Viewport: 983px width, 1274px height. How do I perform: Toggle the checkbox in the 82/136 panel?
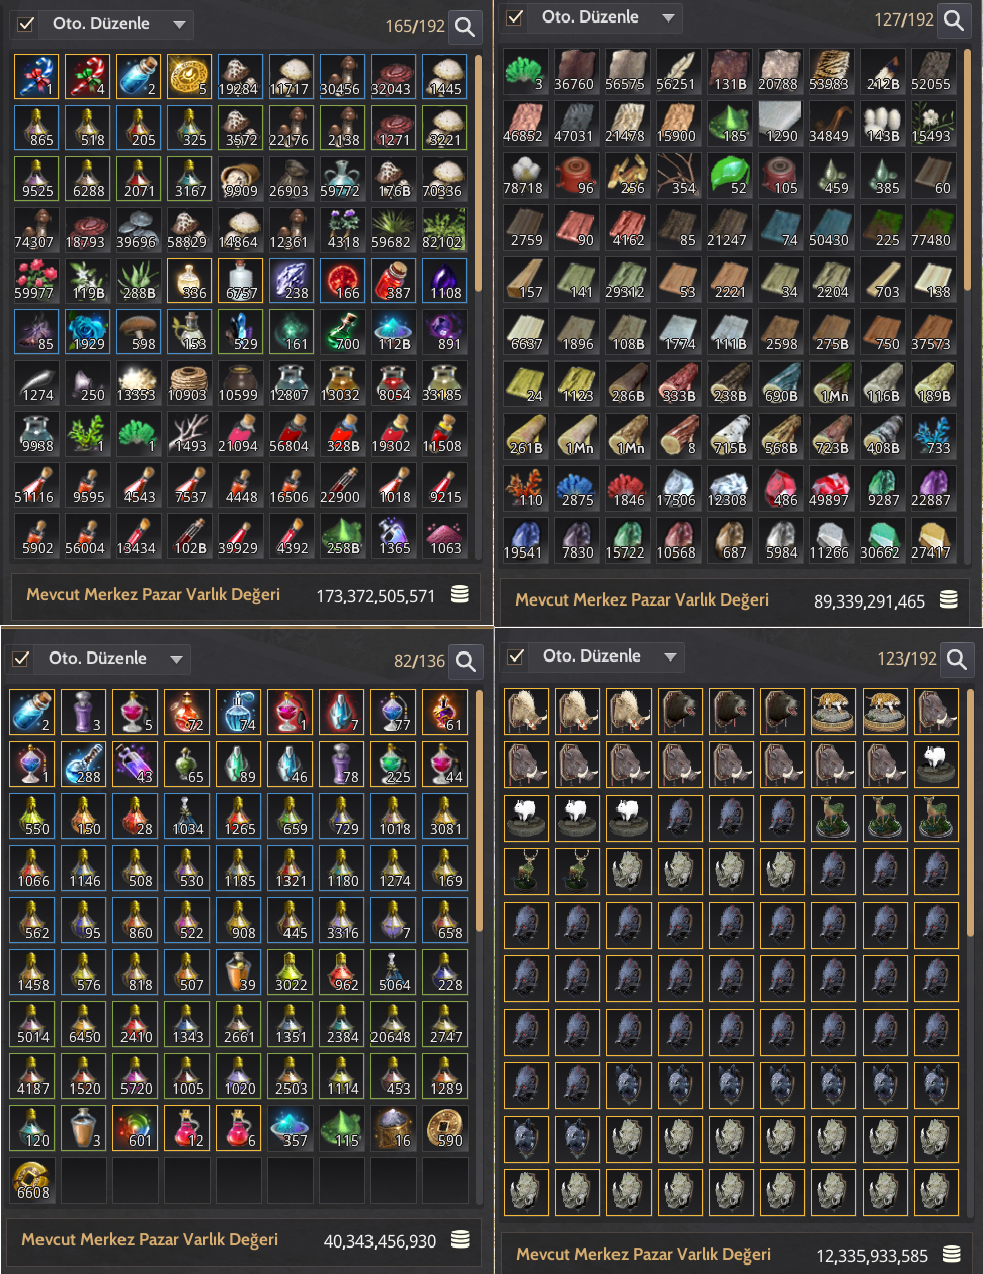(21, 658)
